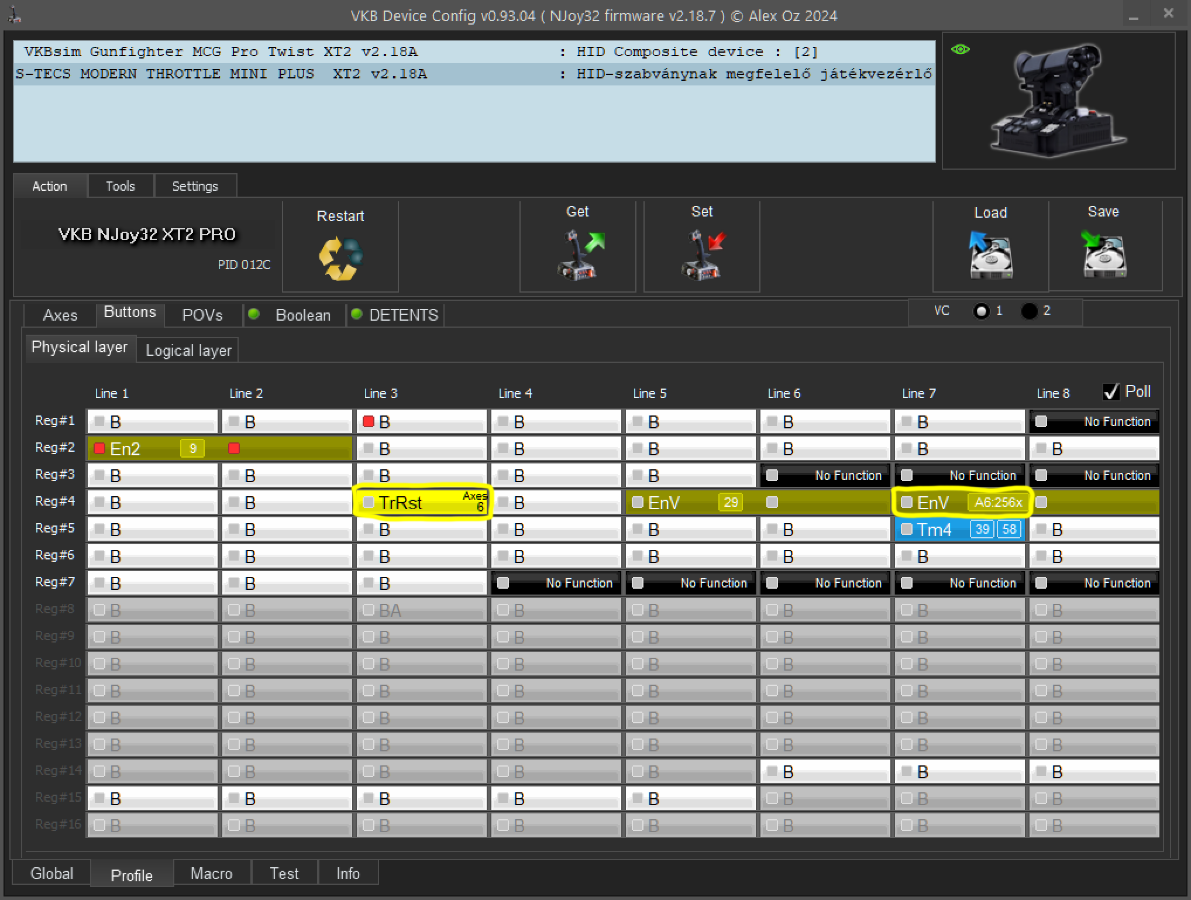This screenshot has height=900, width=1191.
Task: Click the Save hard drive icon
Action: (1103, 254)
